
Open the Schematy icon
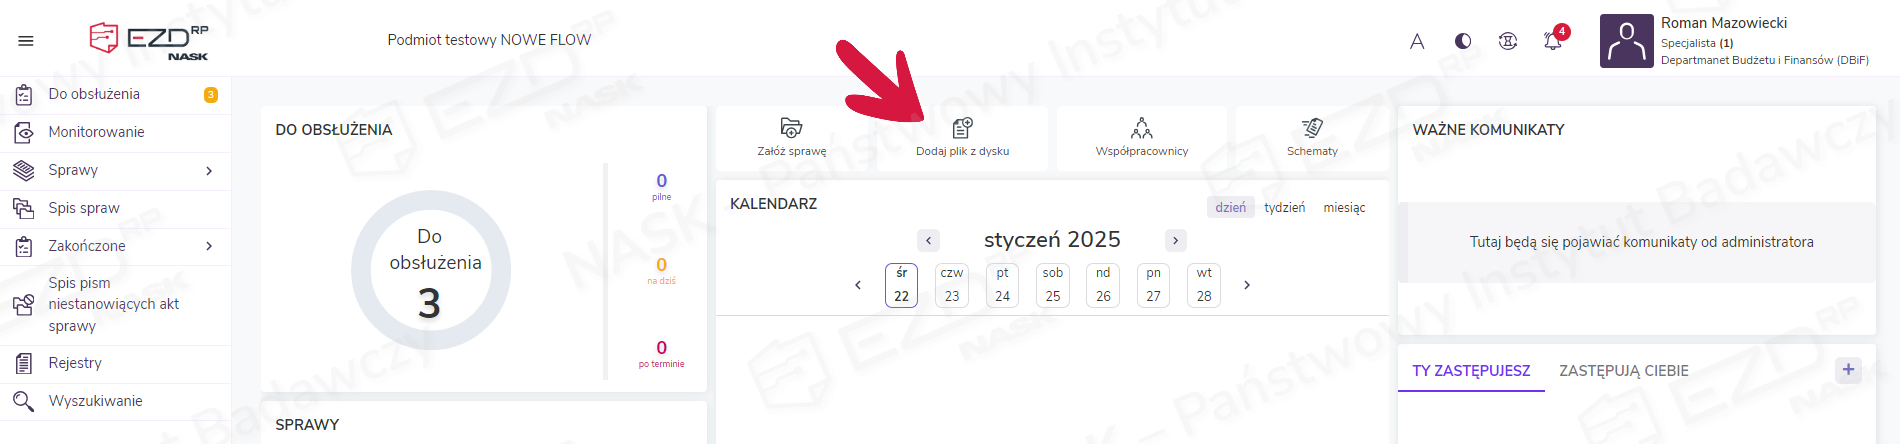(x=1312, y=128)
